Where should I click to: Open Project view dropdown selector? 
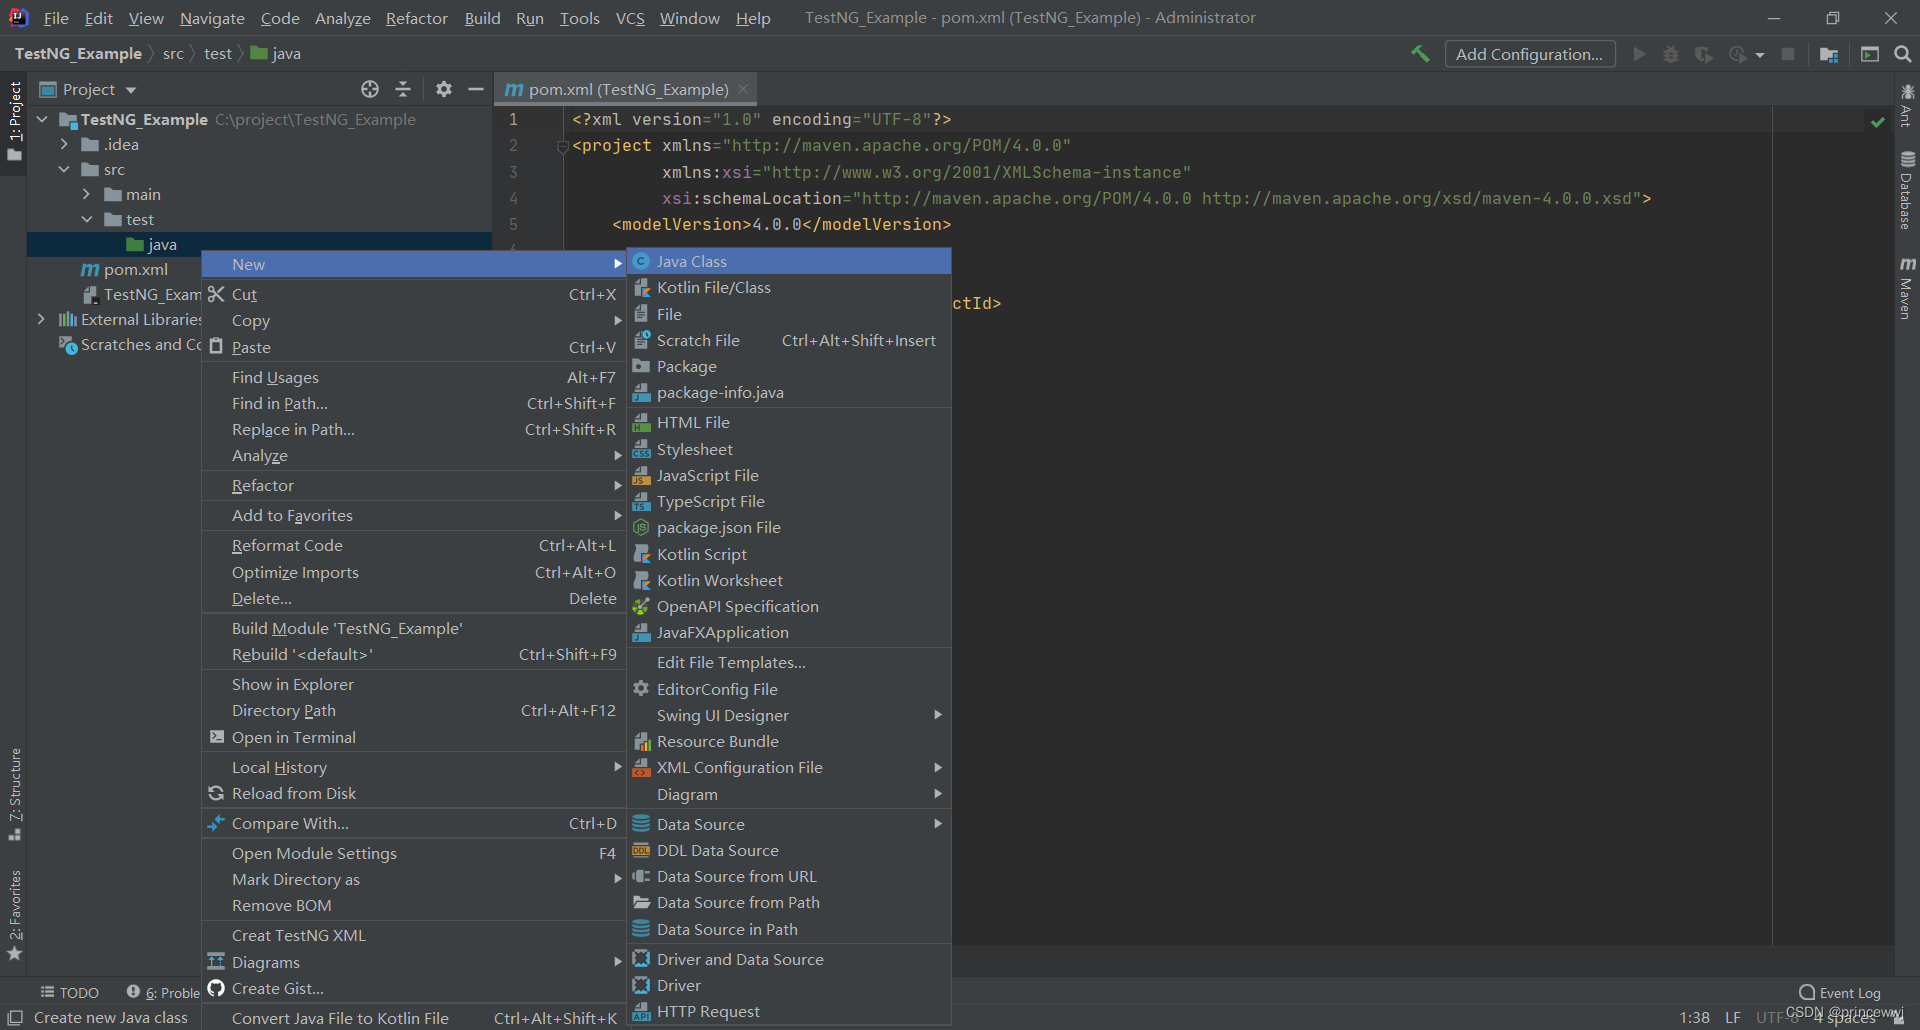88,89
